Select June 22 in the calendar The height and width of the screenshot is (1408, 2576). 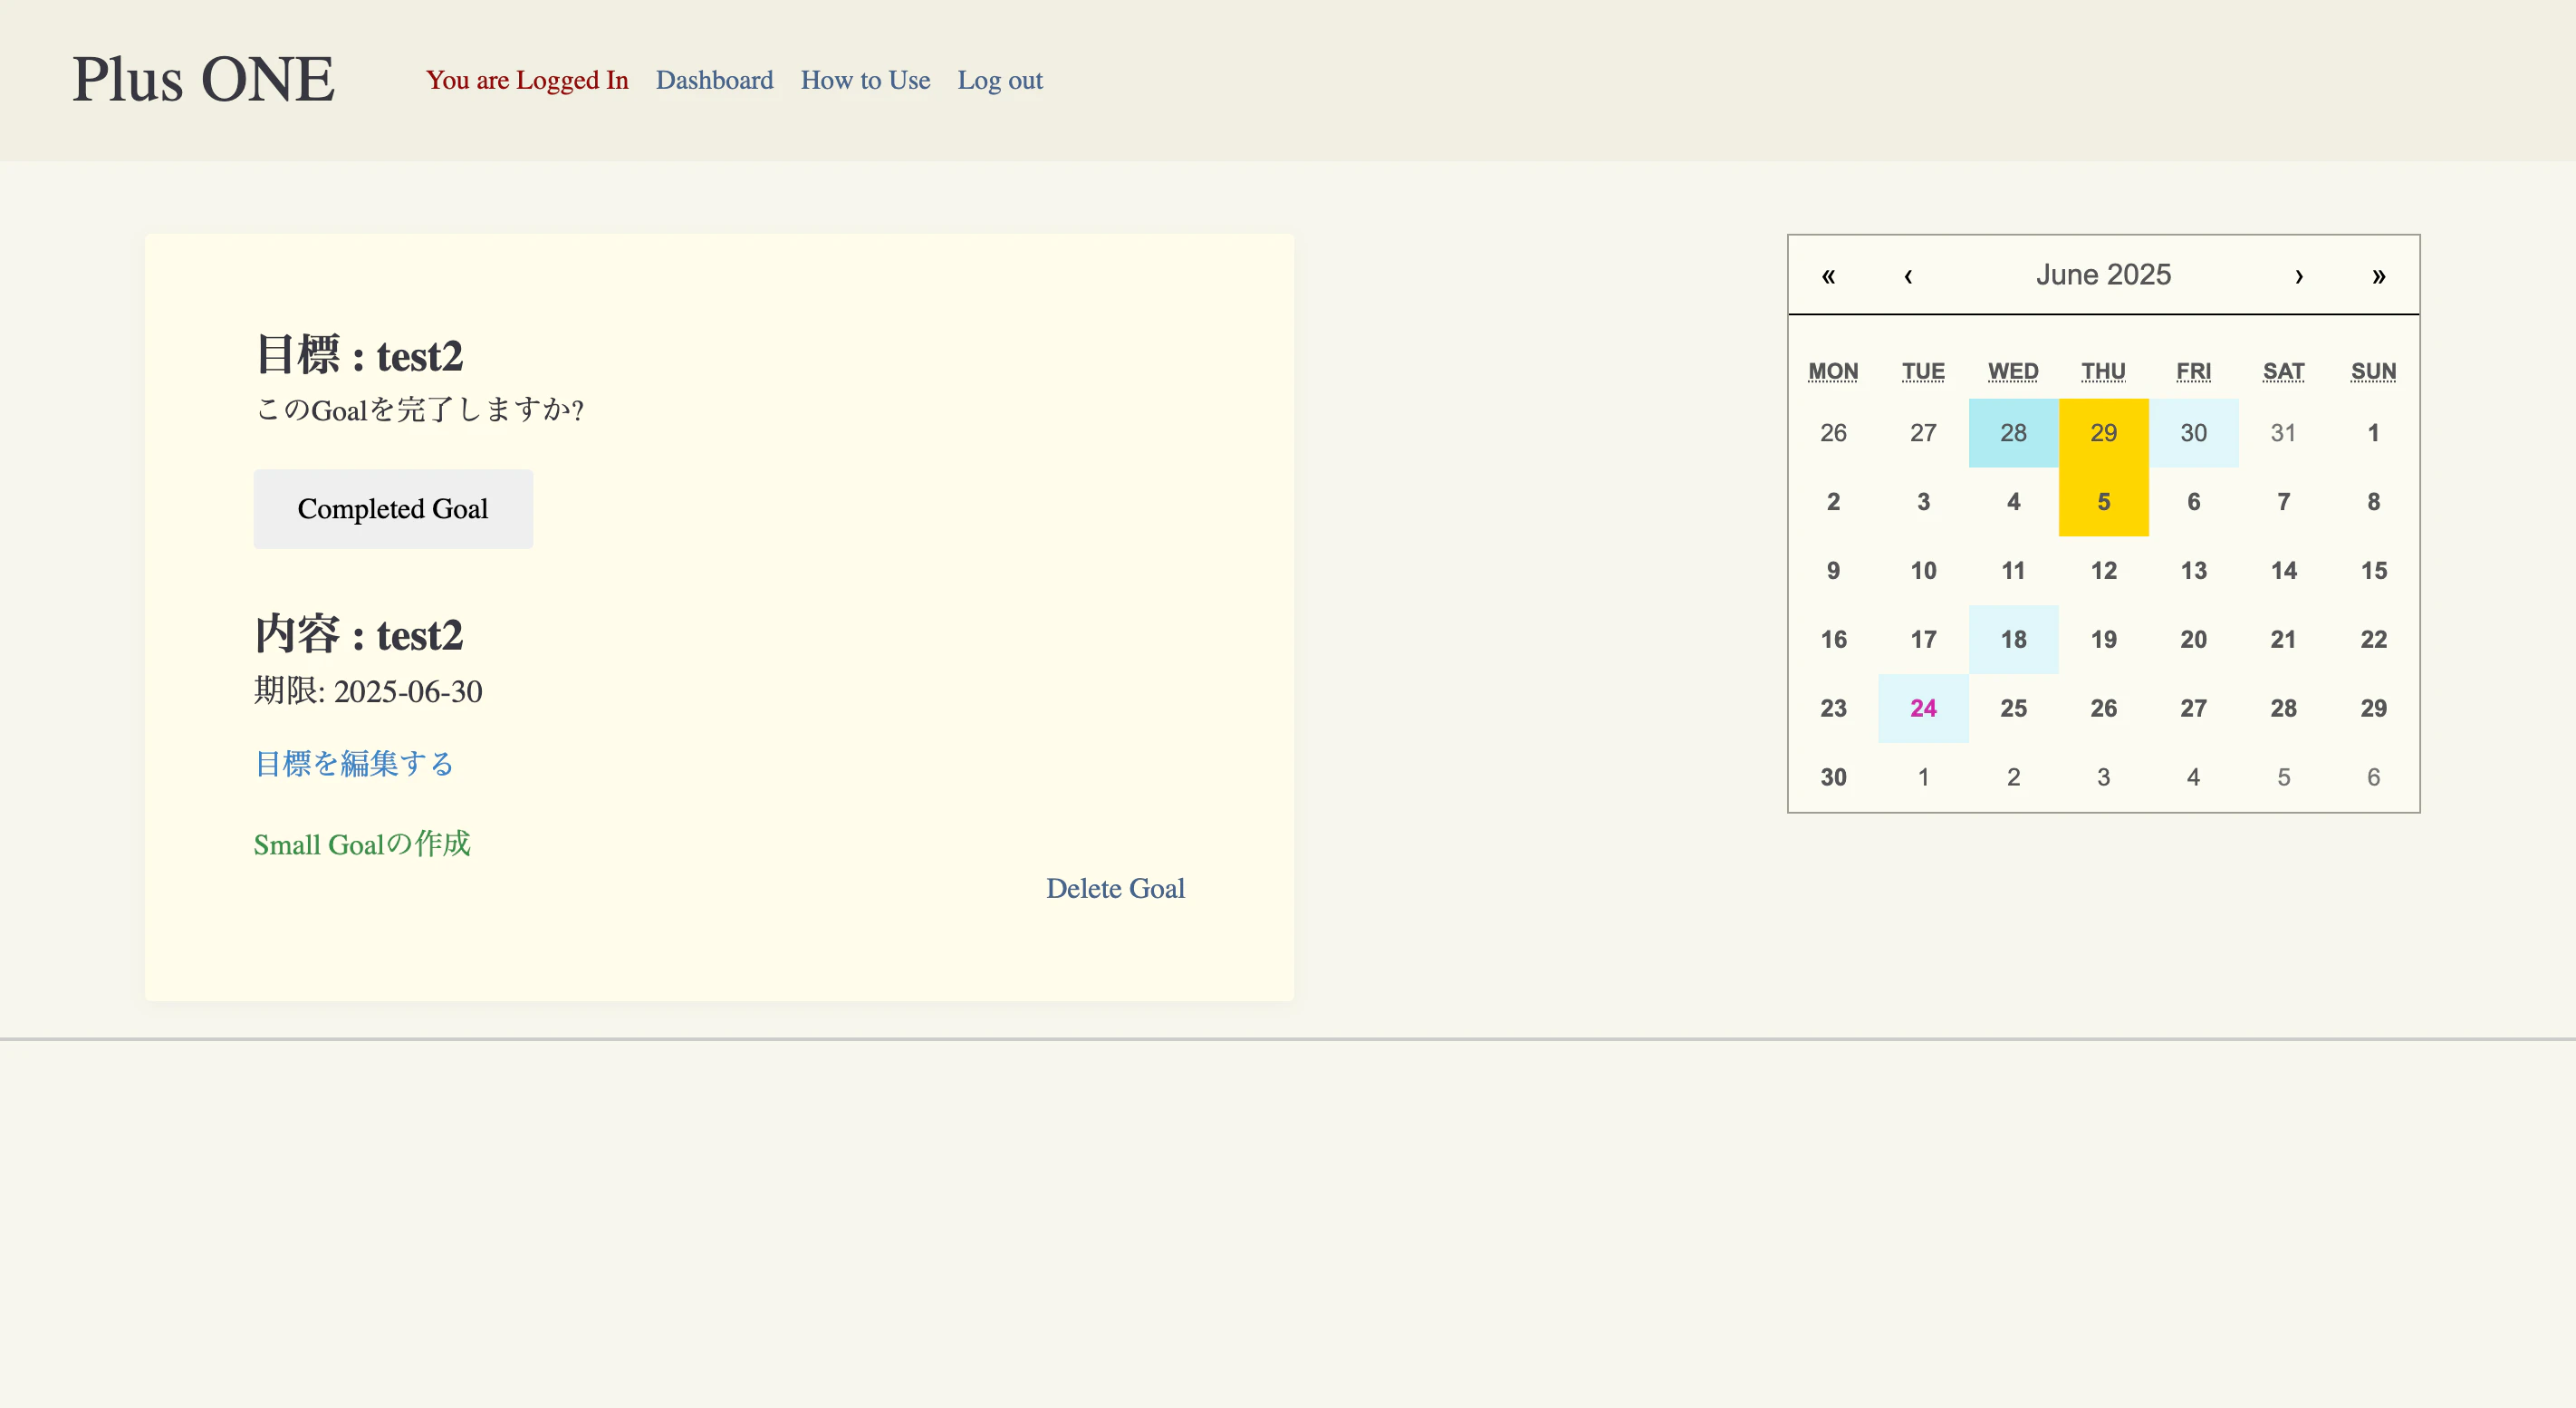2373,639
